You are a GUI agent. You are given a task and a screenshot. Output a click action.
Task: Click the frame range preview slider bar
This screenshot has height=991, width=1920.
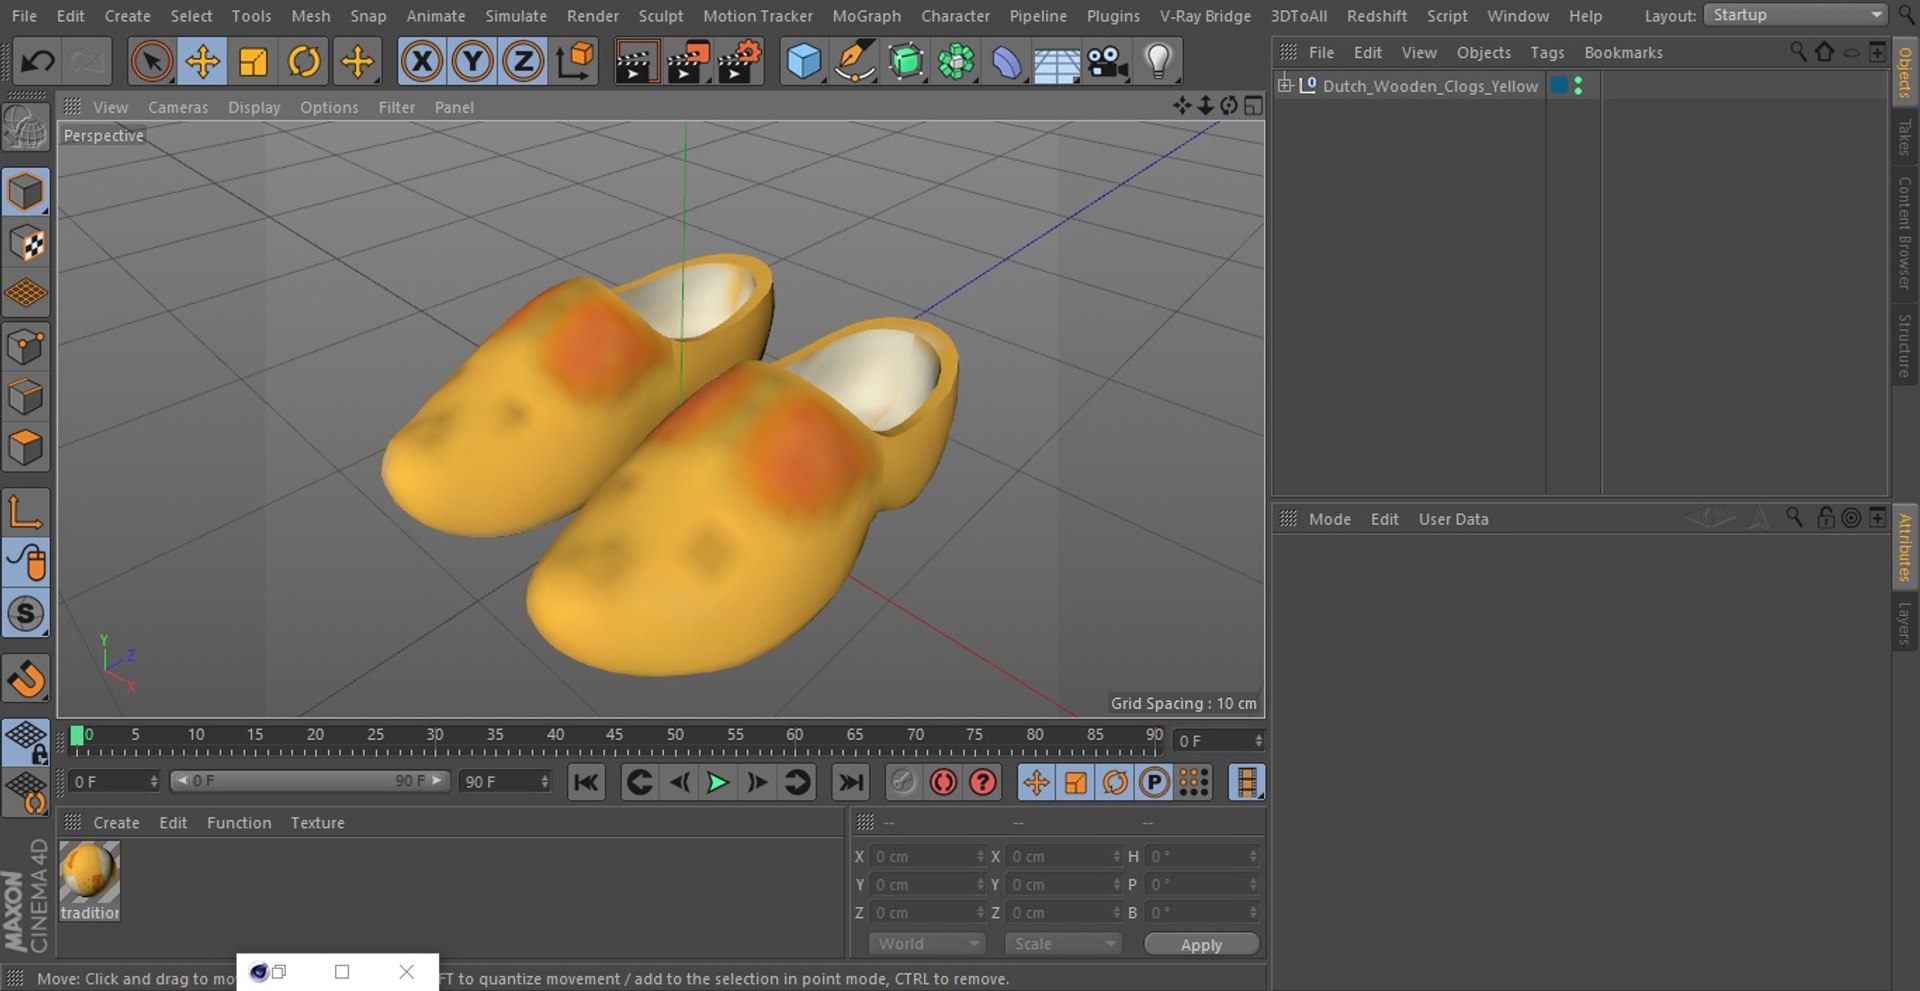coord(310,781)
